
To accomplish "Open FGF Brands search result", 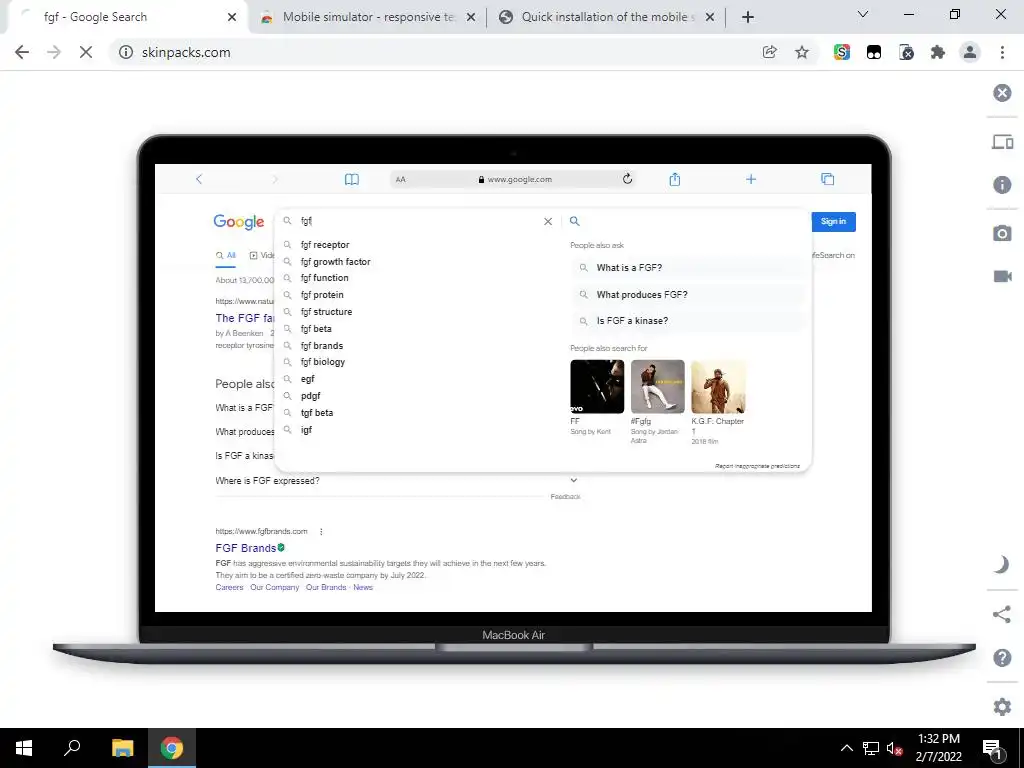I will 246,548.
